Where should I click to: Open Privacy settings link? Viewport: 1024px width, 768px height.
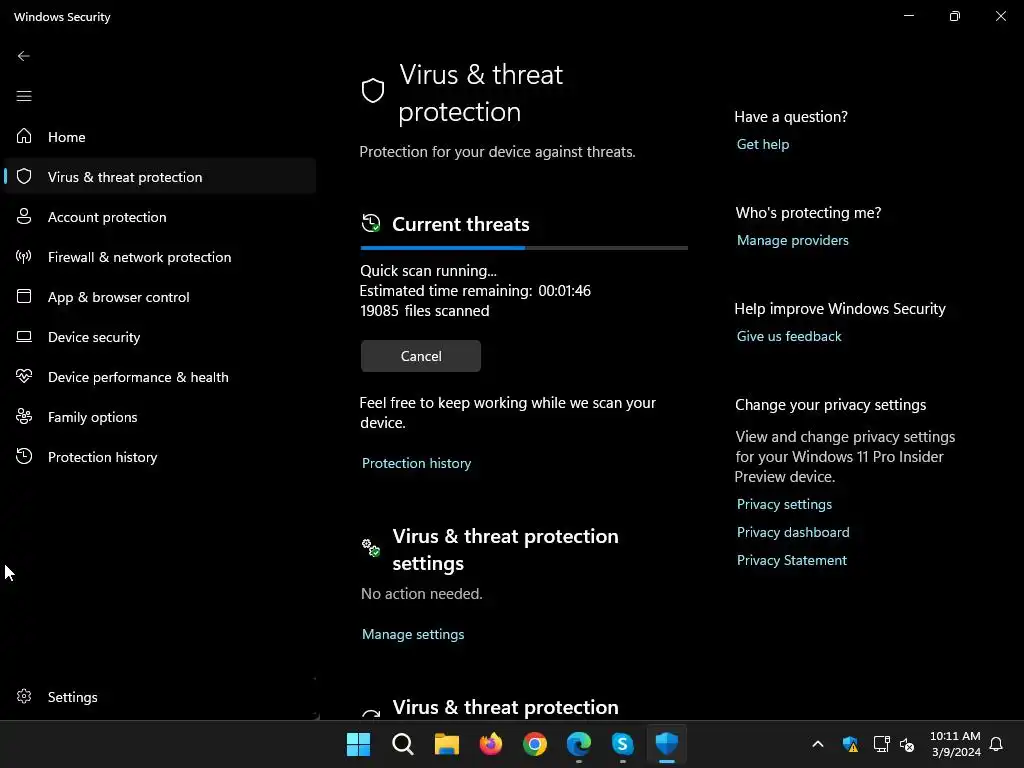784,504
